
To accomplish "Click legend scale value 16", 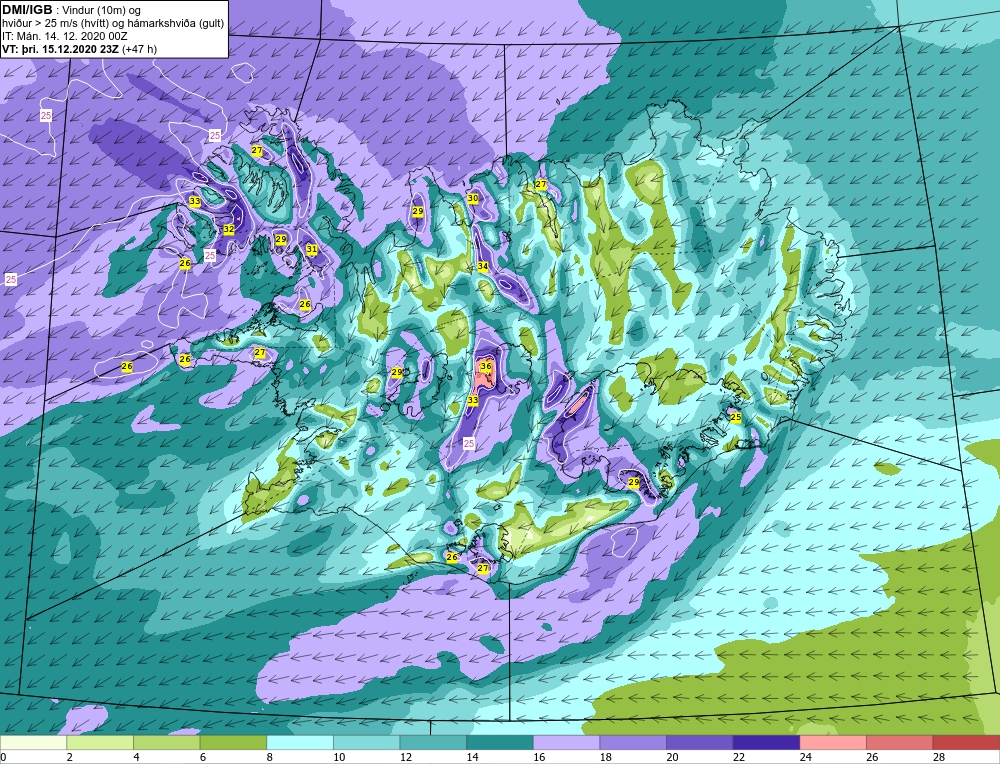I will click(x=538, y=757).
